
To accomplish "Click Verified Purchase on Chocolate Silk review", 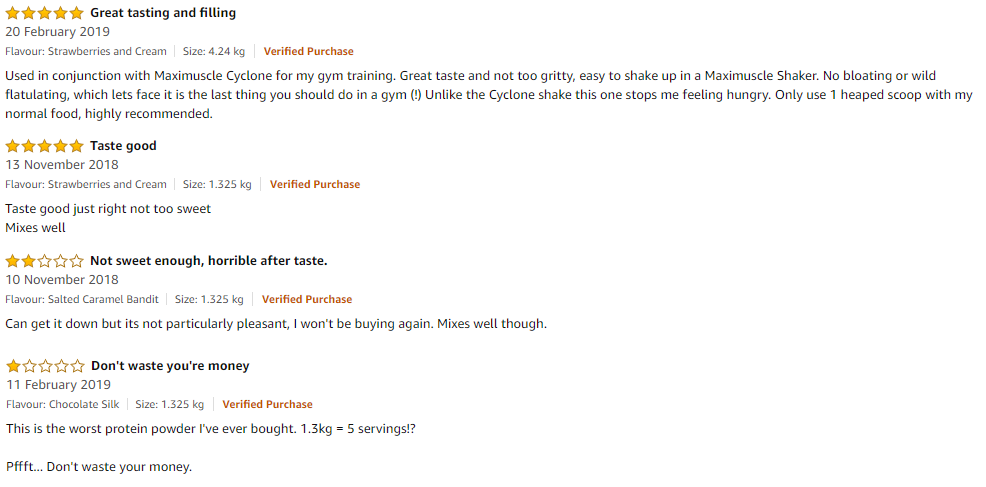I will [267, 405].
